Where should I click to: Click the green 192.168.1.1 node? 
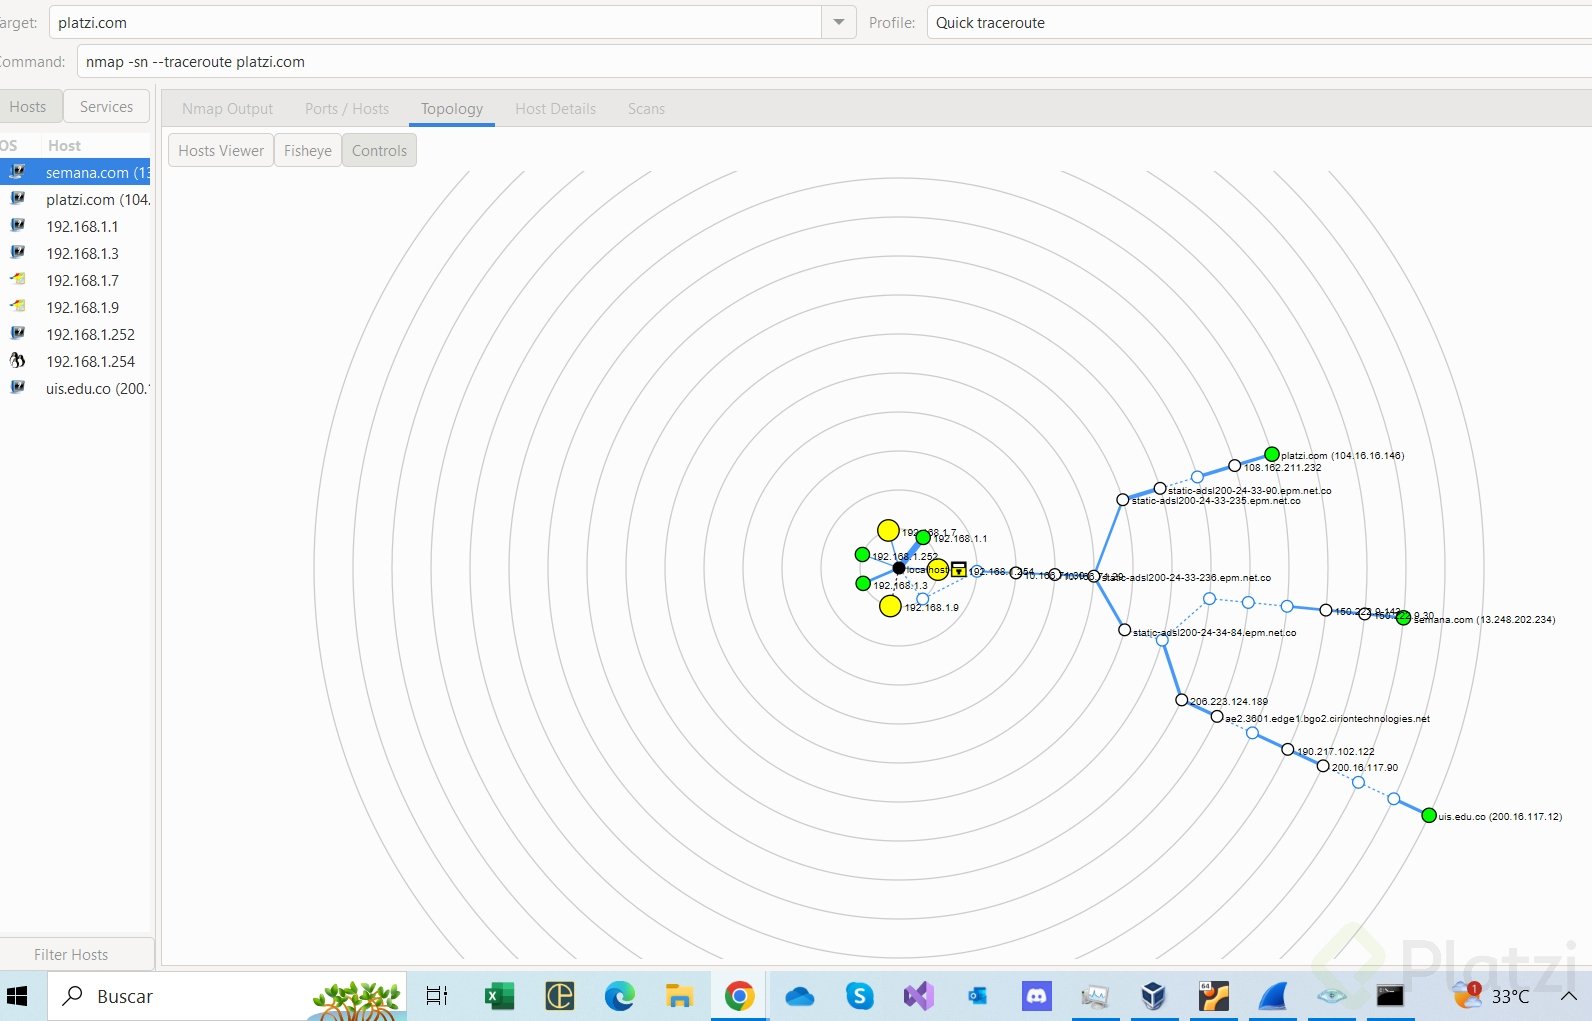923,538
